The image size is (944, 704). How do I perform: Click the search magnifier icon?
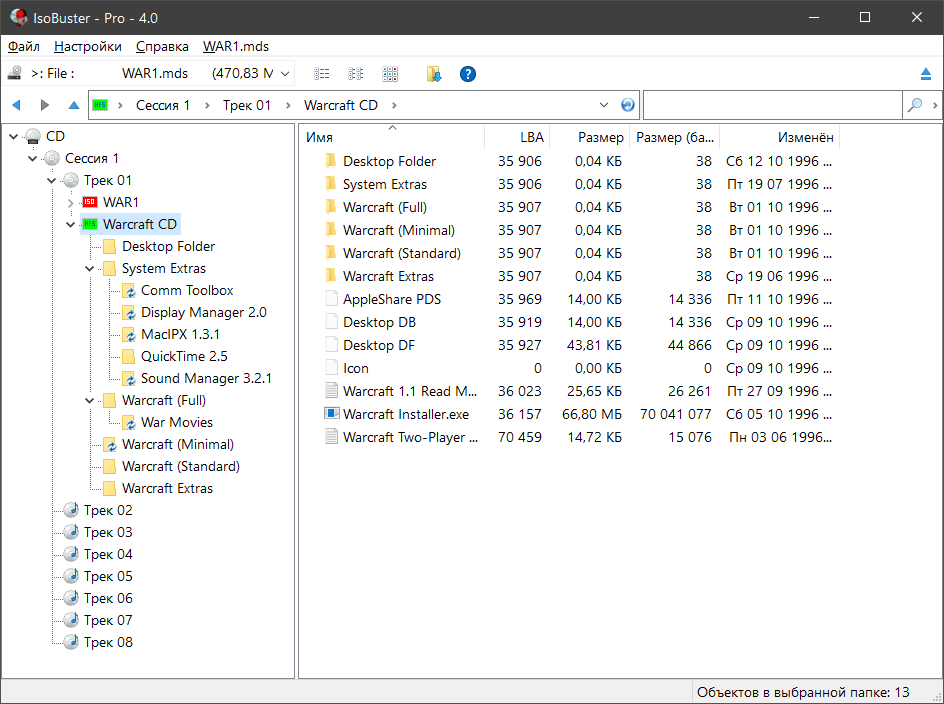click(x=914, y=105)
